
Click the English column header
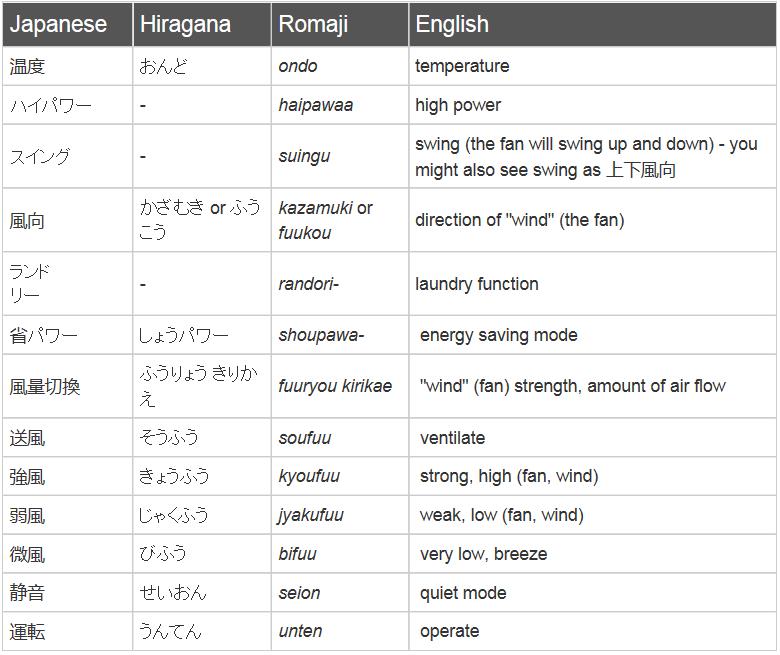(452, 25)
